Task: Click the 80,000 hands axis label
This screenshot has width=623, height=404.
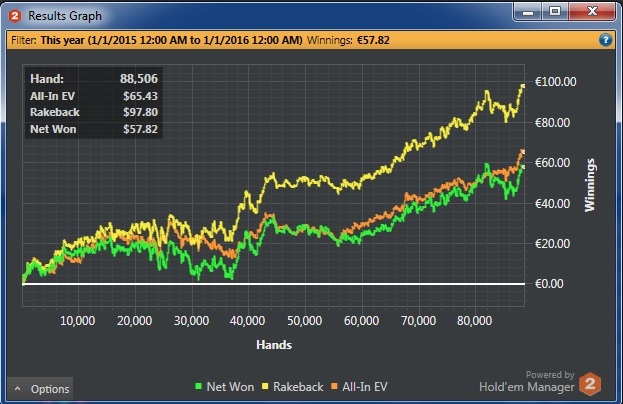Action: pyautogui.click(x=474, y=321)
